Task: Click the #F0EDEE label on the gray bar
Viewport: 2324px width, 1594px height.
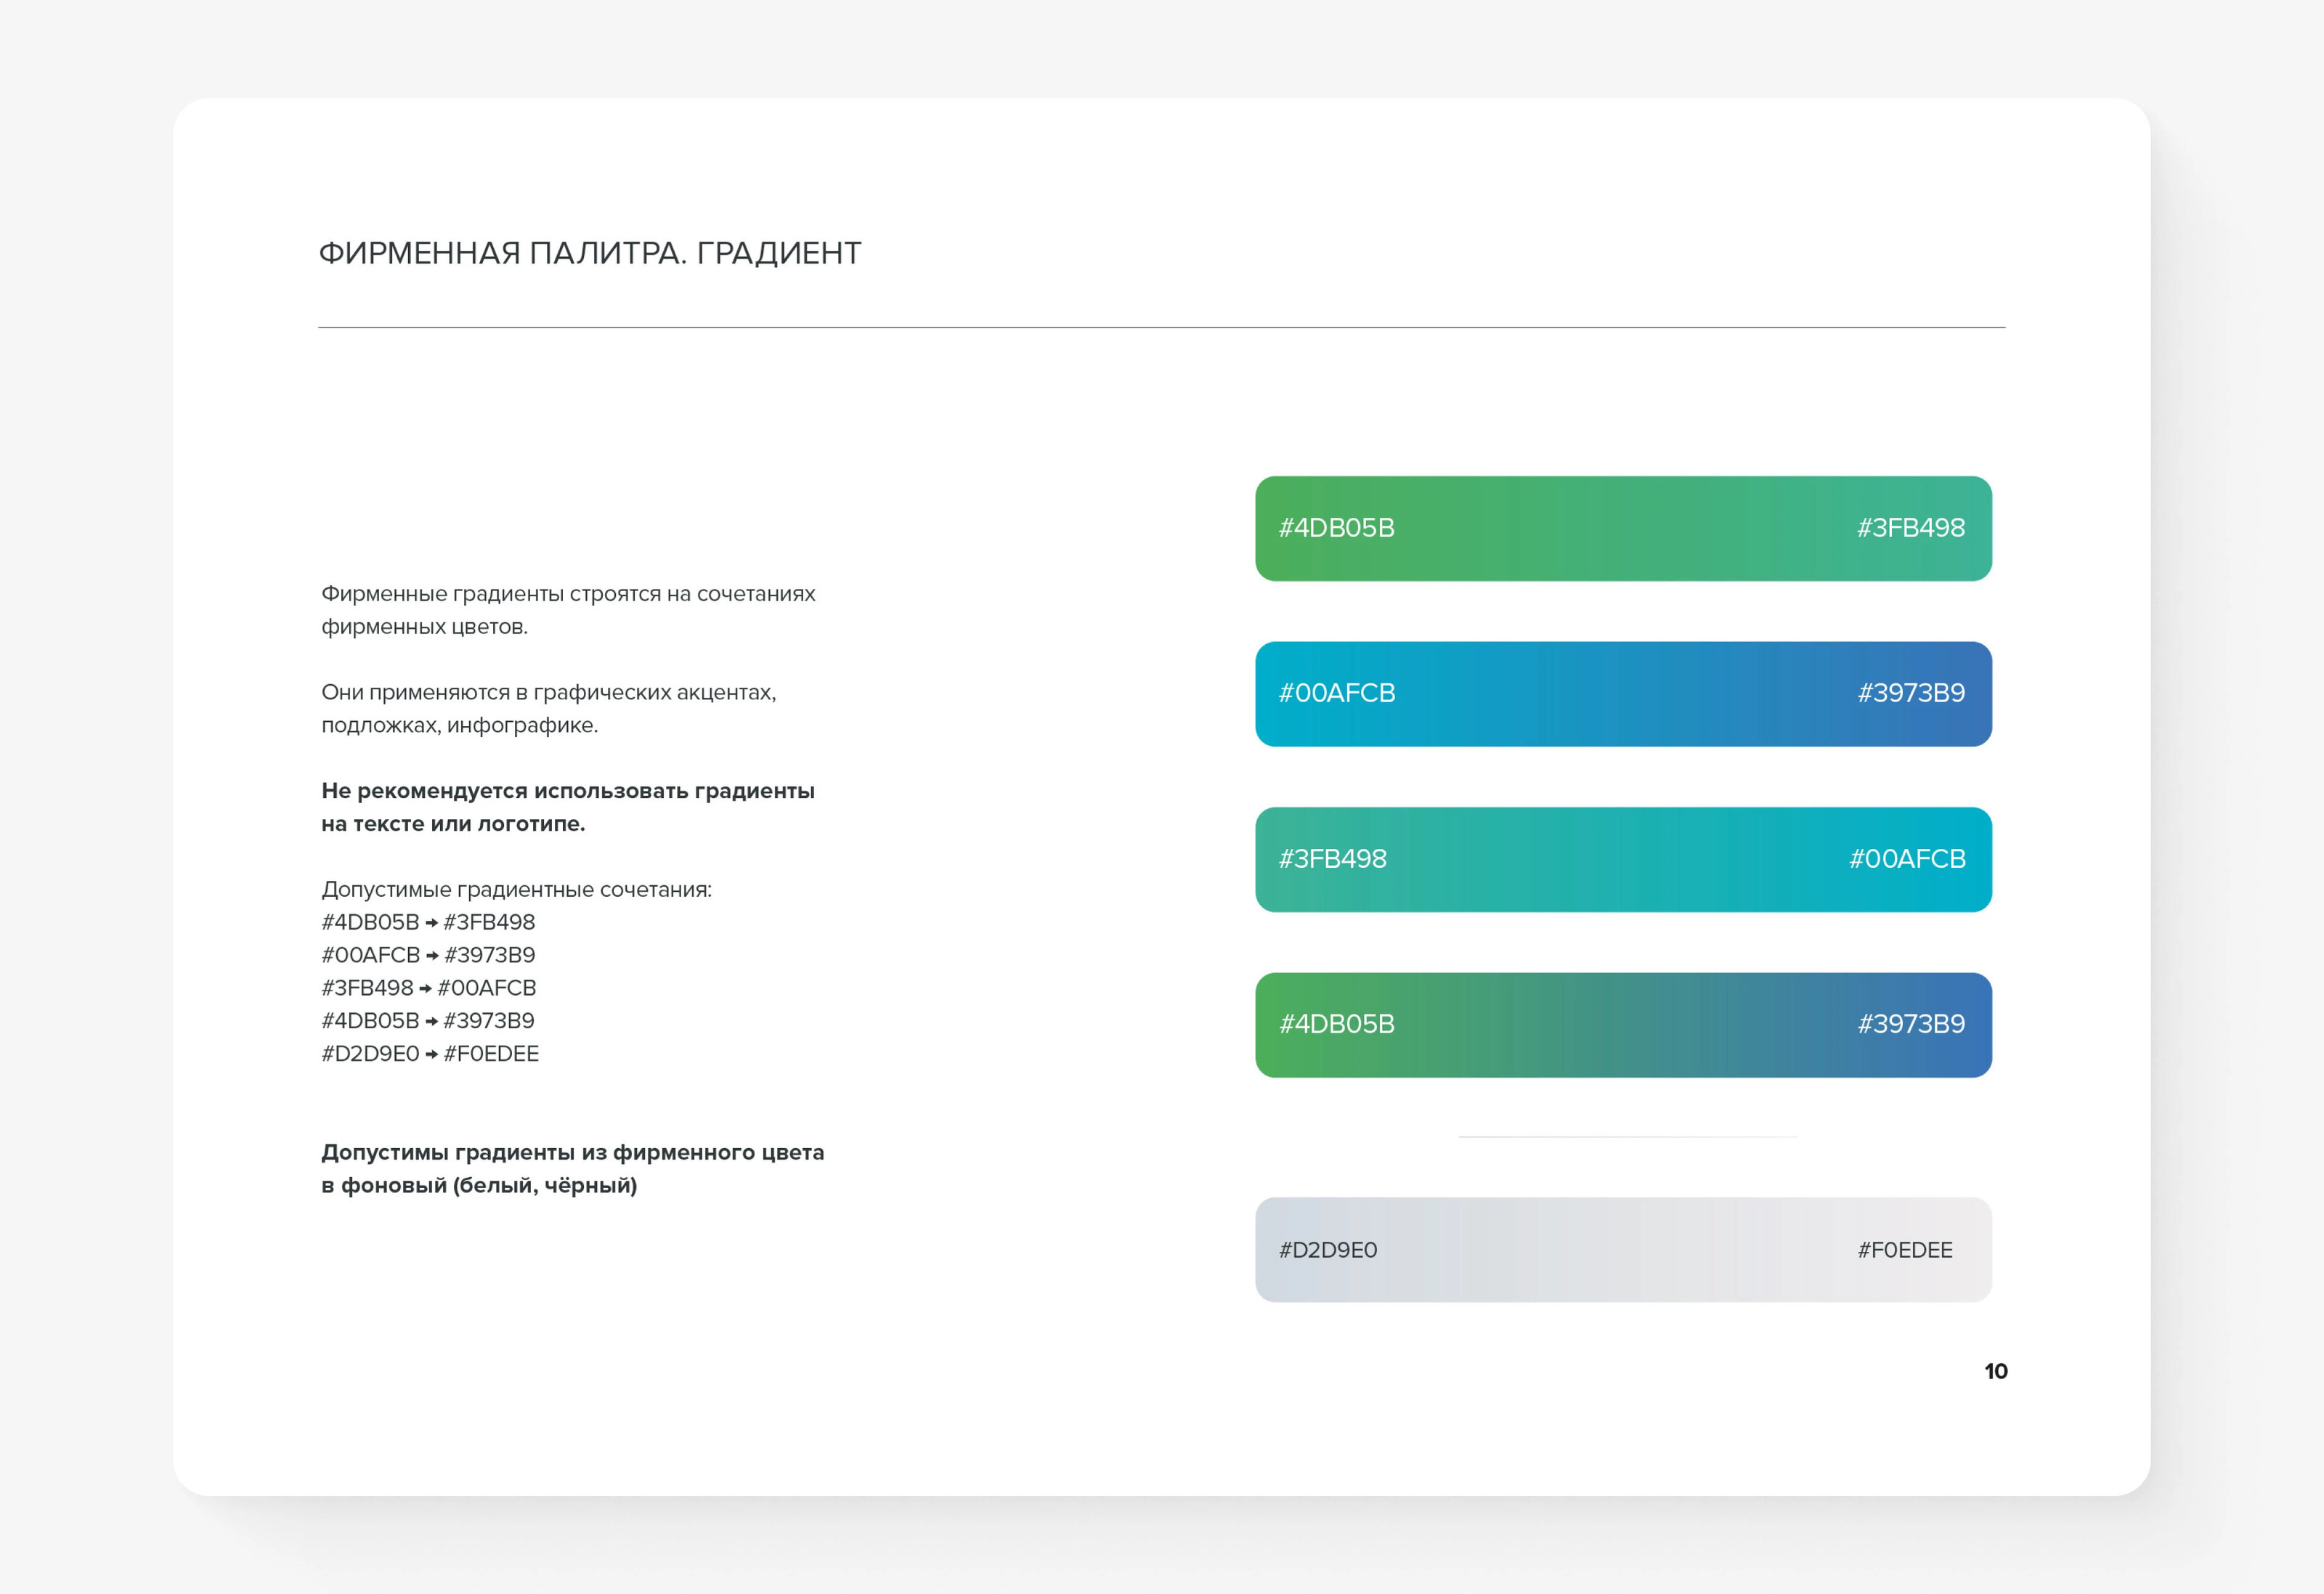Action: (x=1904, y=1250)
